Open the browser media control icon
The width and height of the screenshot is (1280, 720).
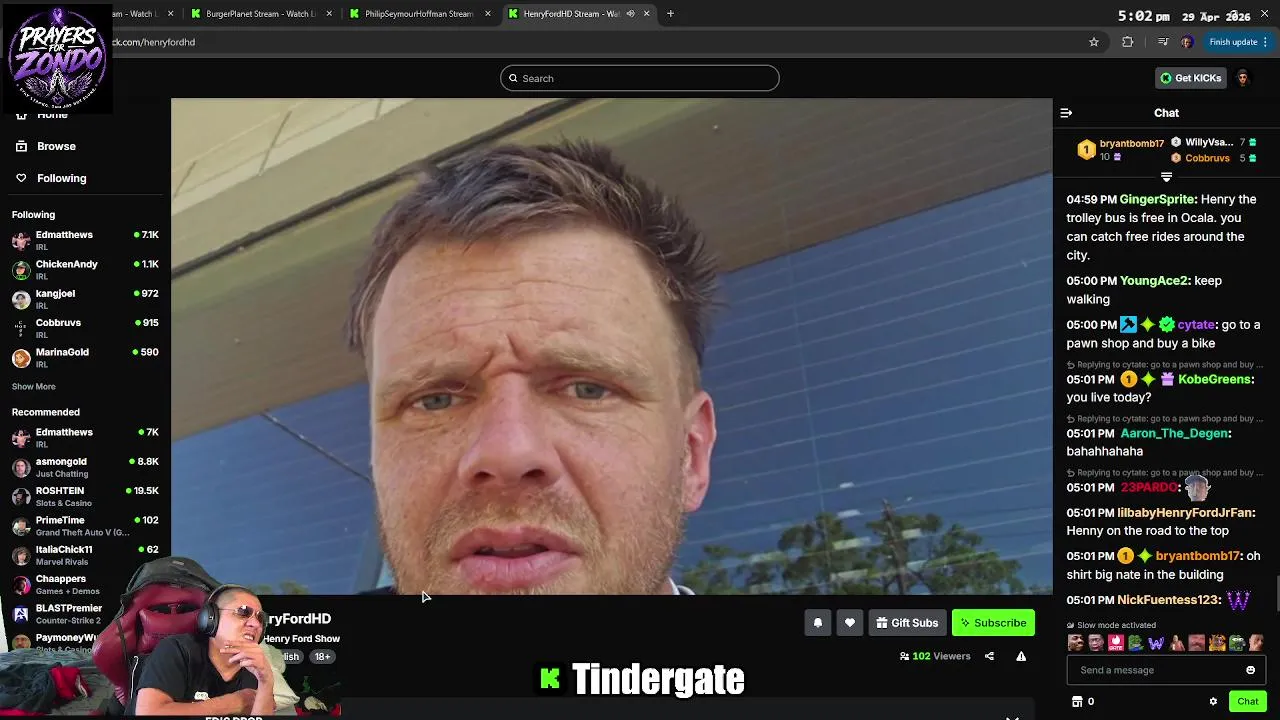1162,42
